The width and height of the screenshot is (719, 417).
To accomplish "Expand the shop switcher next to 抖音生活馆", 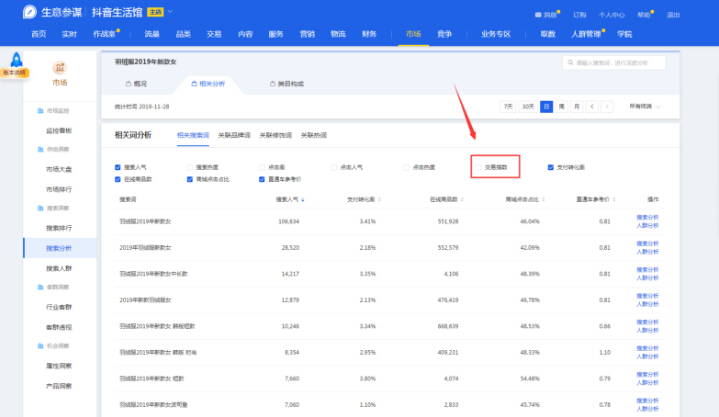I will click(170, 12).
